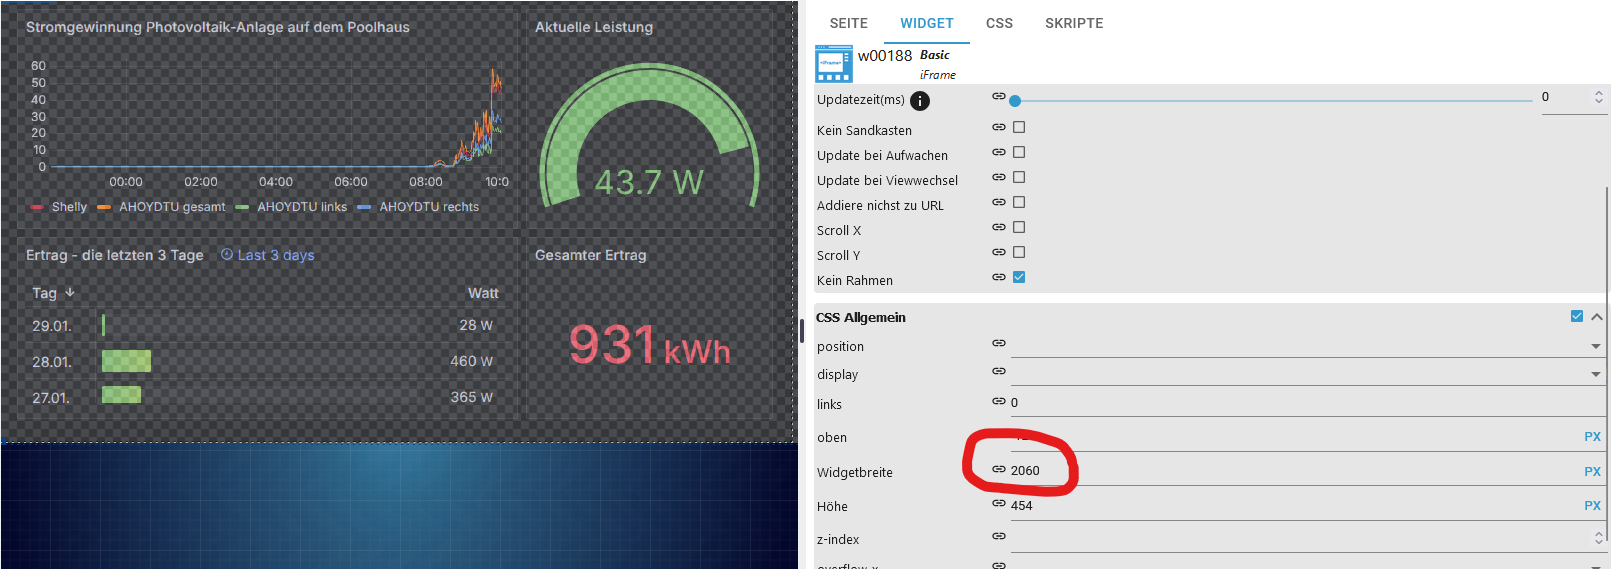Click the Watt column header

pyautogui.click(x=483, y=293)
